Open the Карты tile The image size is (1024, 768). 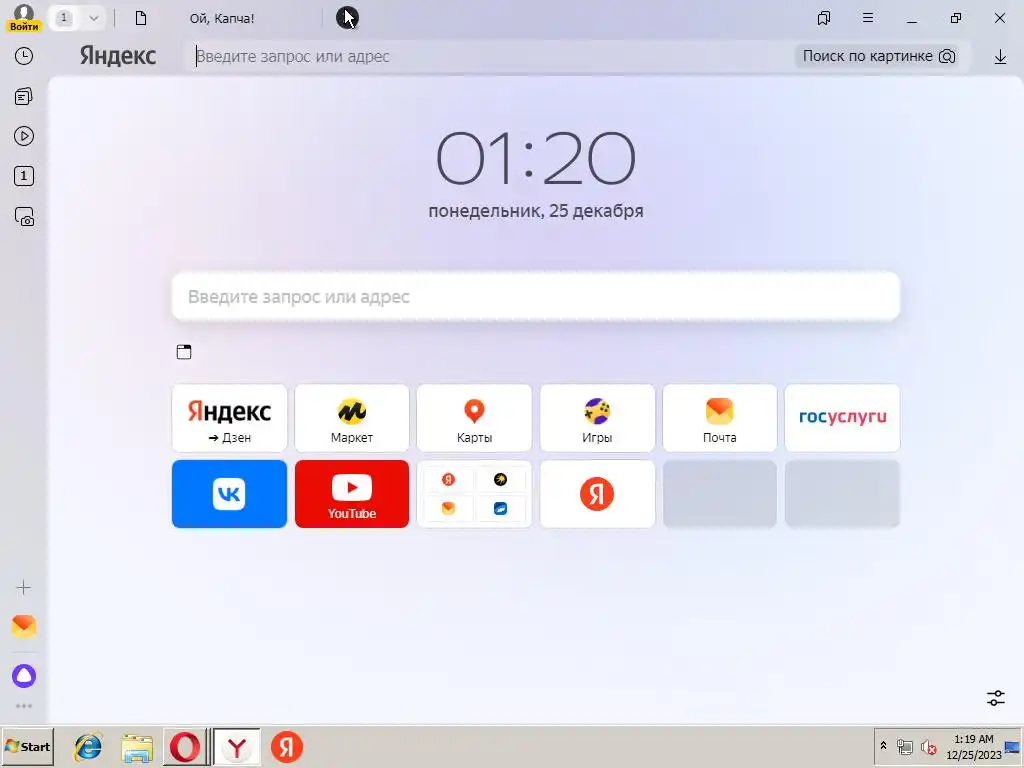(474, 418)
